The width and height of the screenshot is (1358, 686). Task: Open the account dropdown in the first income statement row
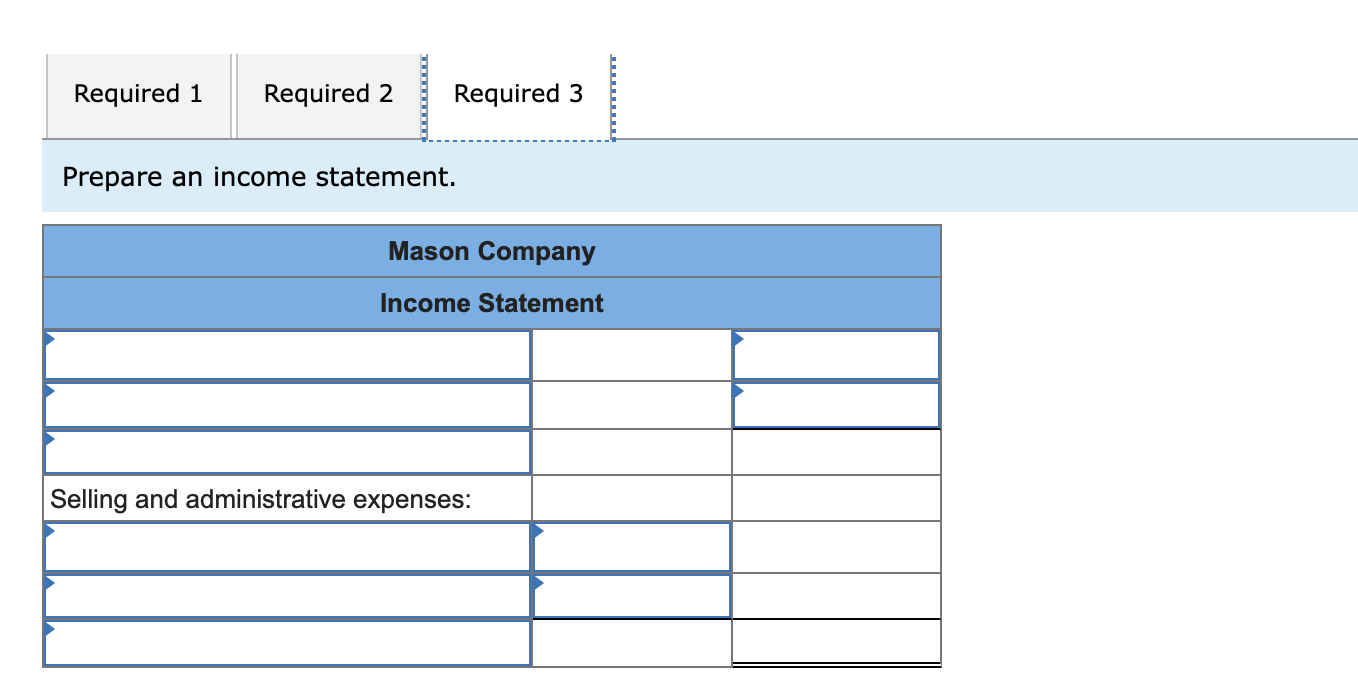pyautogui.click(x=48, y=340)
